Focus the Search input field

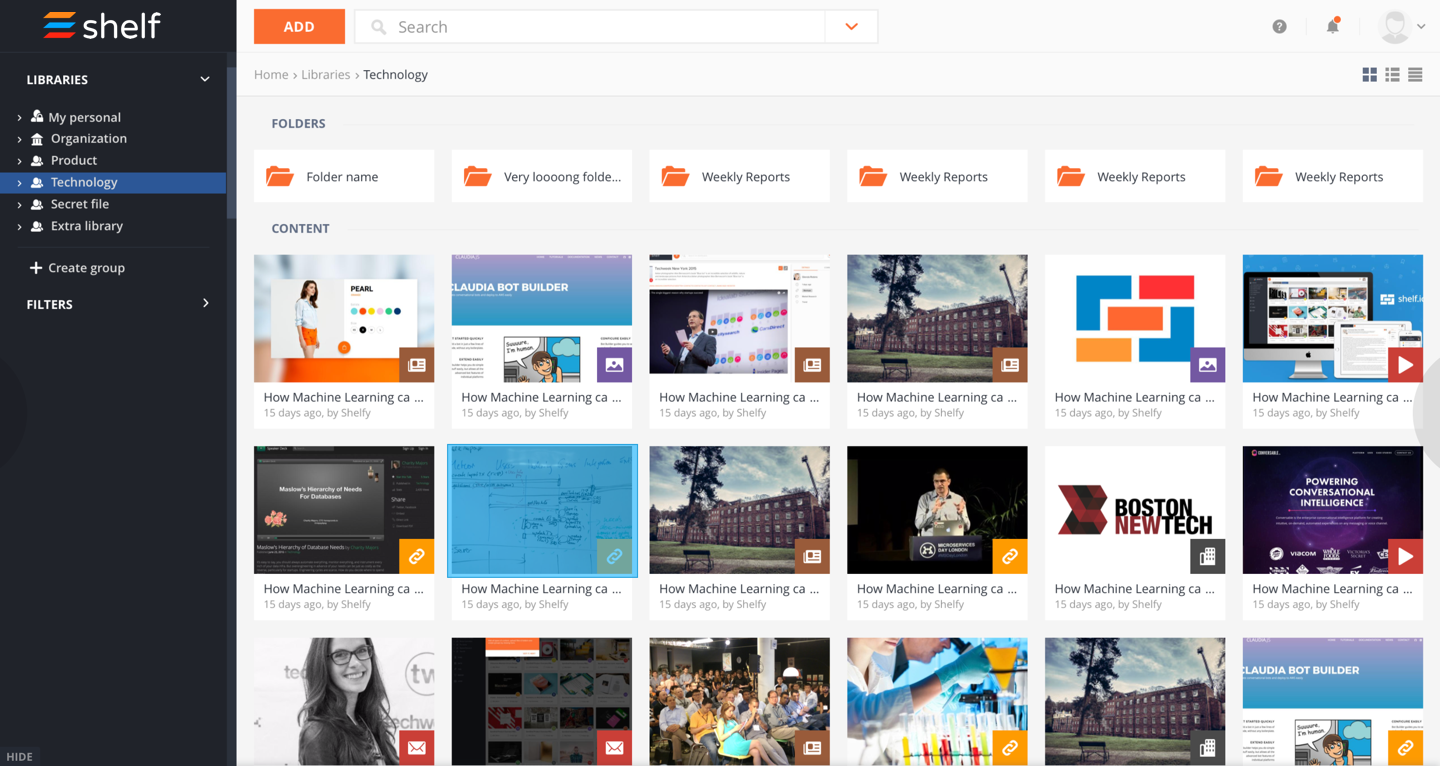[590, 27]
